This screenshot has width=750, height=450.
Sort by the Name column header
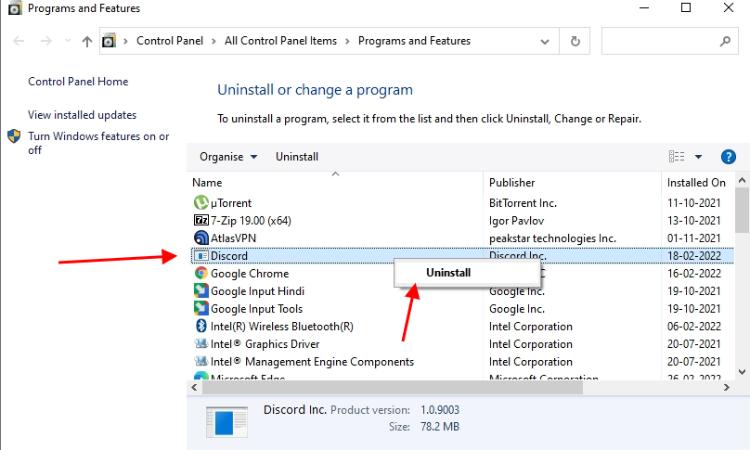(207, 183)
